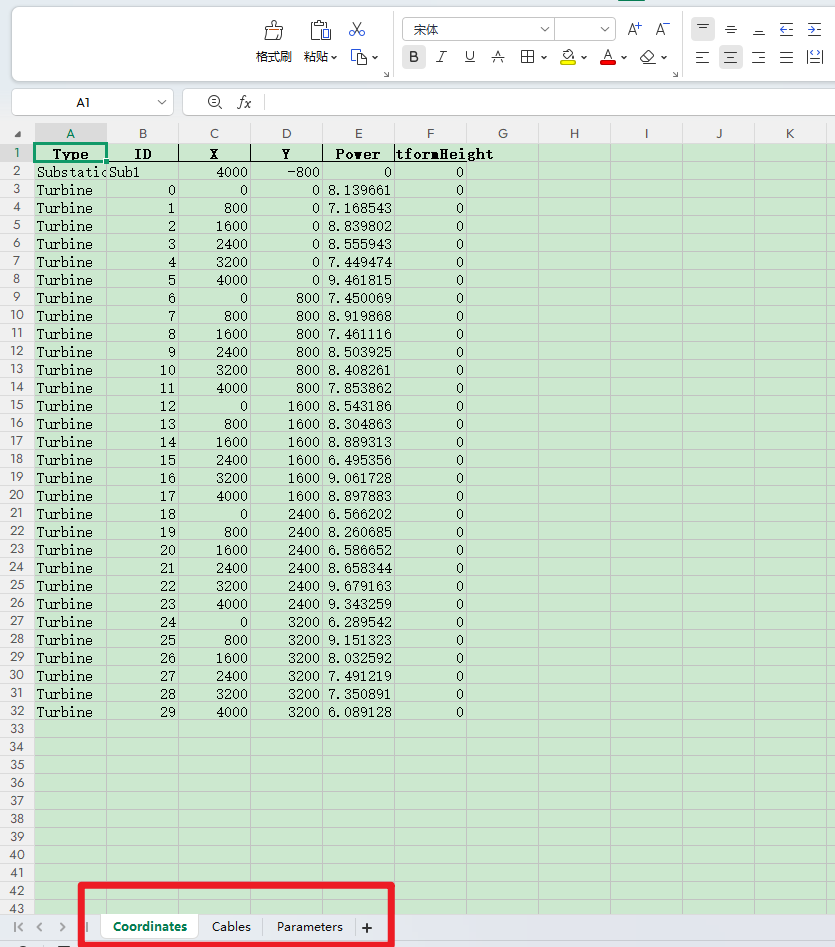Viewport: 835px width, 947px height.
Task: Apply the yellow fill color
Action: [567, 57]
